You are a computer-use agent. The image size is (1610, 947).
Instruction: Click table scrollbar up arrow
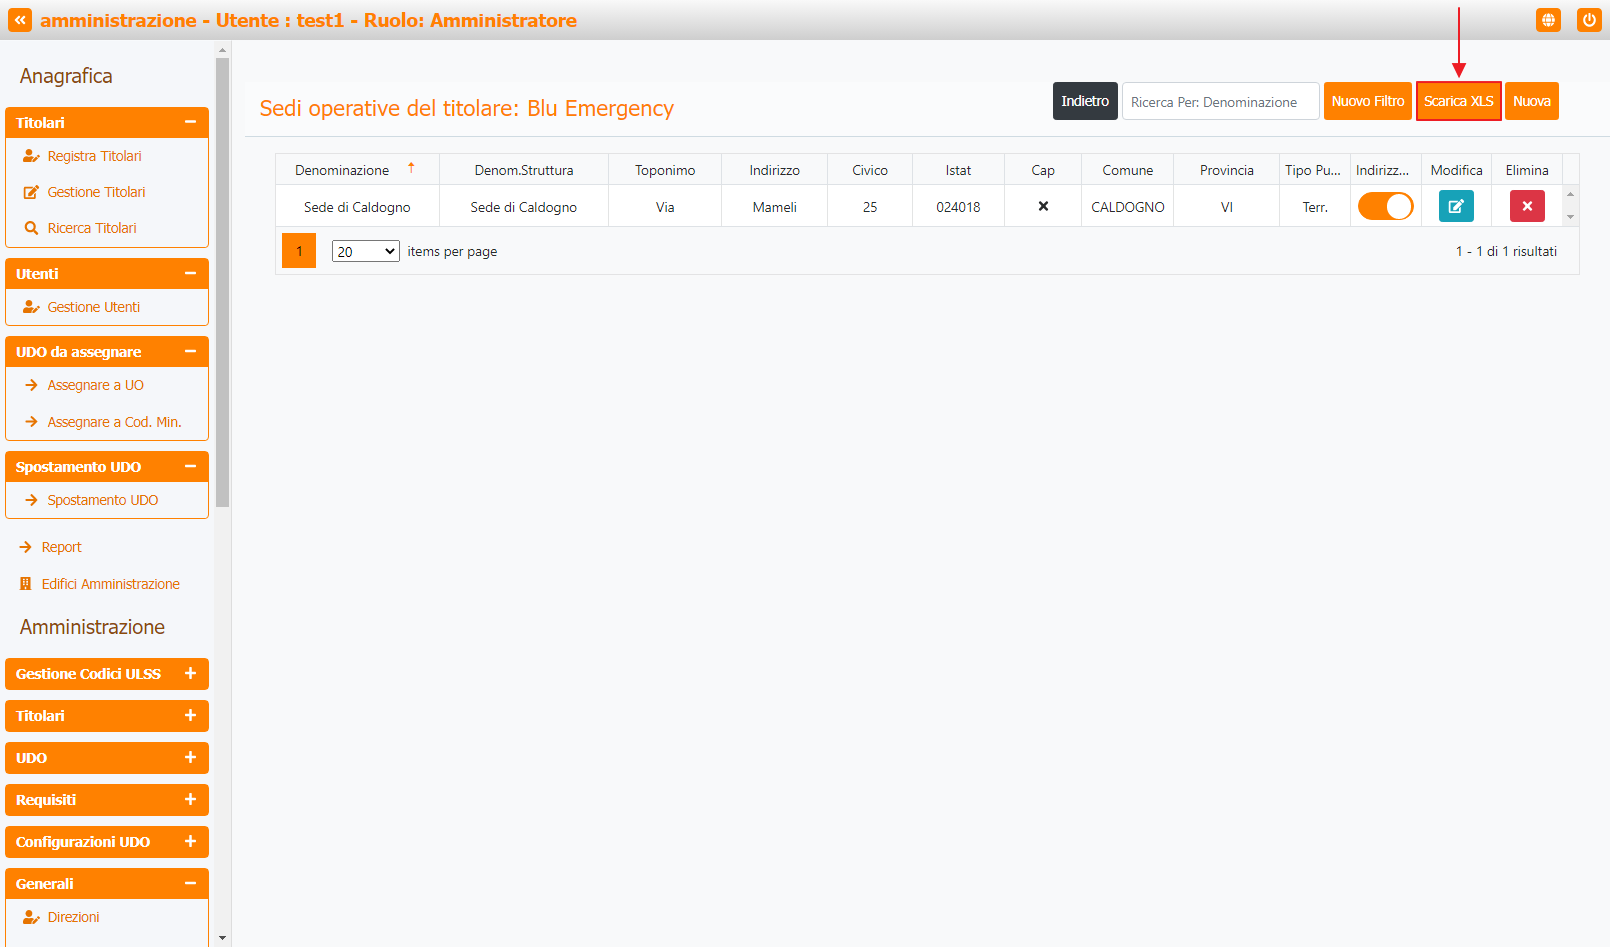1570,194
